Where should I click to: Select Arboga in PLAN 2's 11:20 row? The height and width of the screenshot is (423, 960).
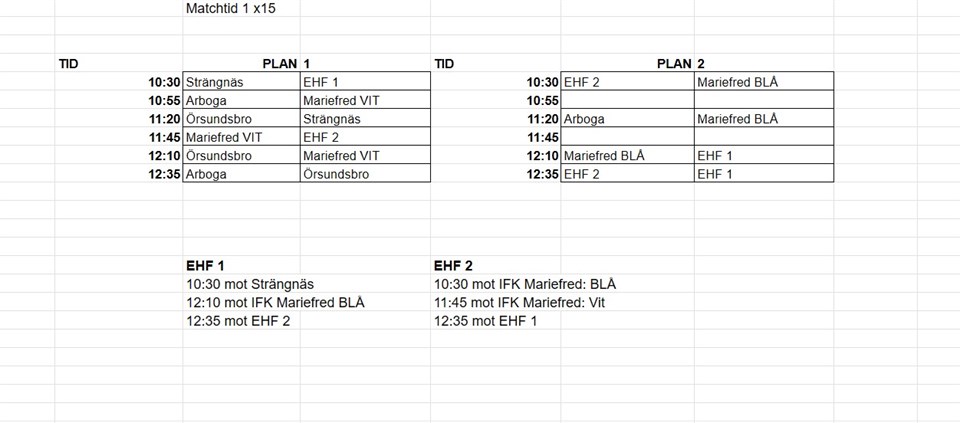(585, 118)
